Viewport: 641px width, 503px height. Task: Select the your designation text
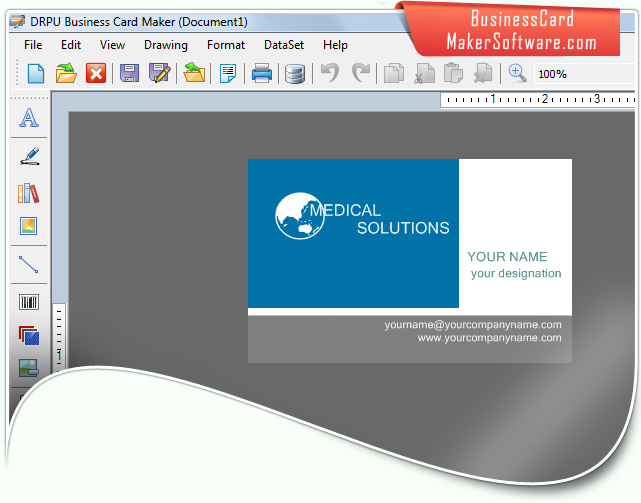coord(515,273)
